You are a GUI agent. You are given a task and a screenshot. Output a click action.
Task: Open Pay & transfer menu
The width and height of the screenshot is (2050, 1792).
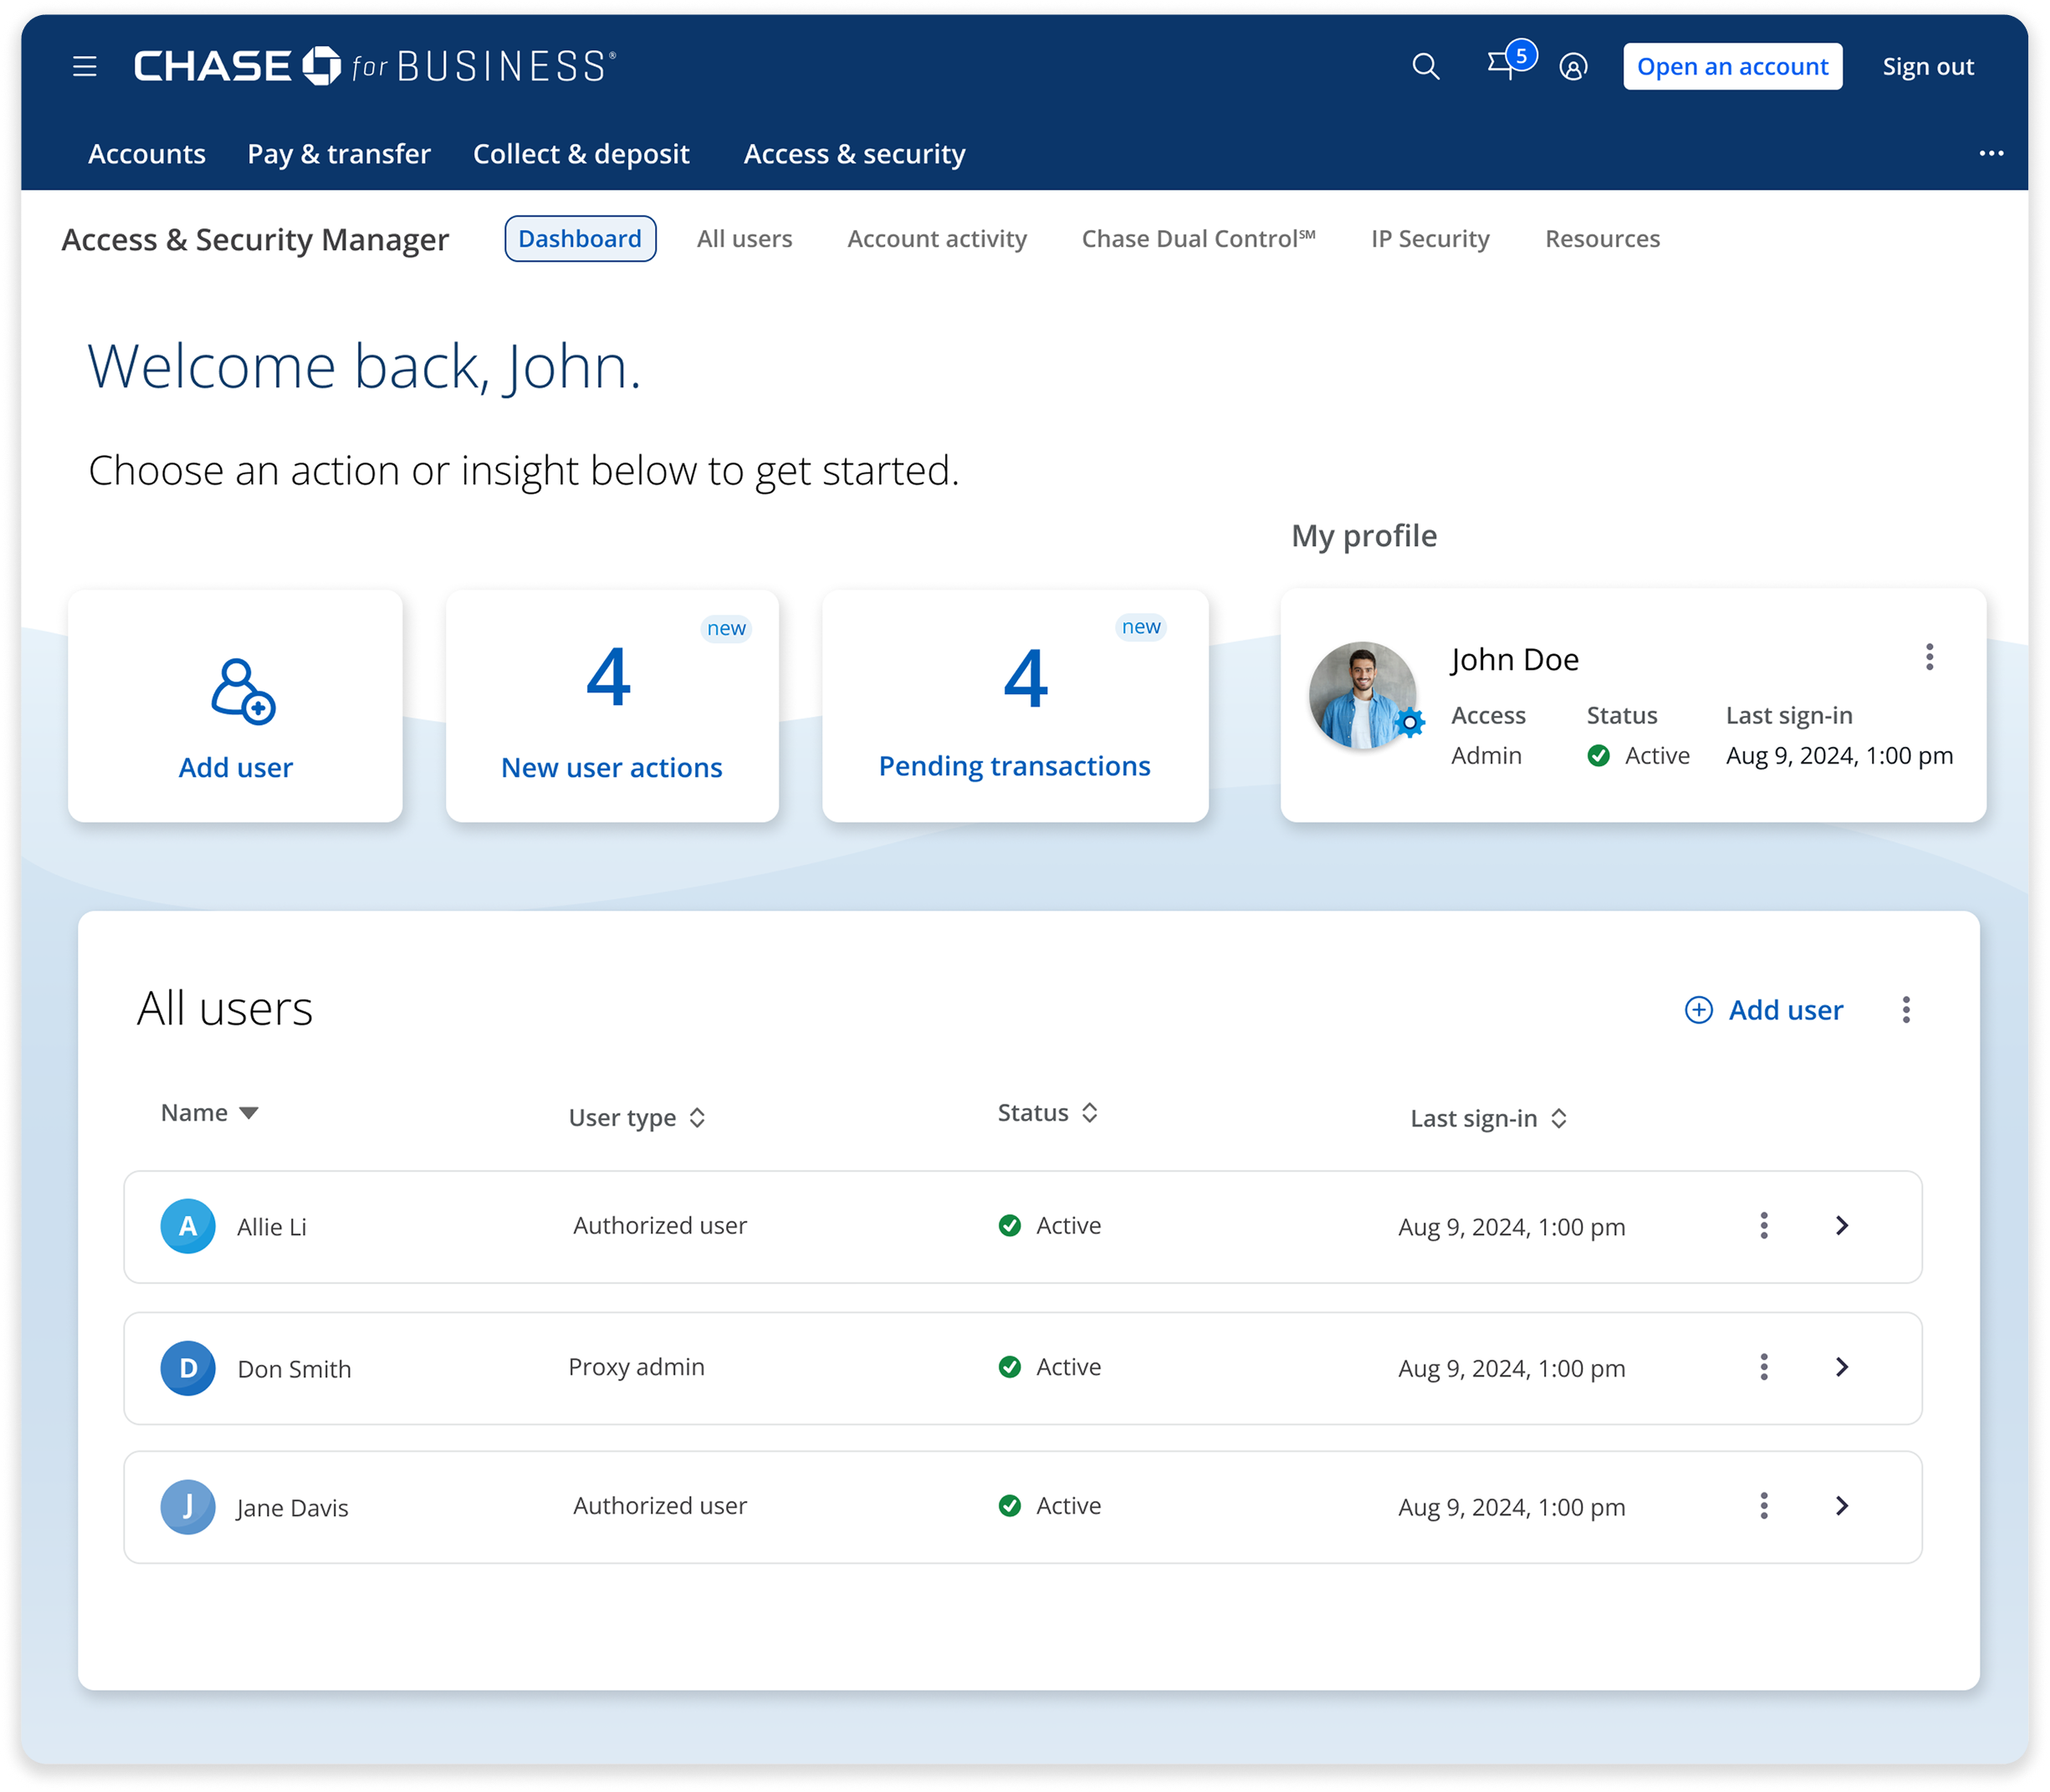click(x=339, y=154)
